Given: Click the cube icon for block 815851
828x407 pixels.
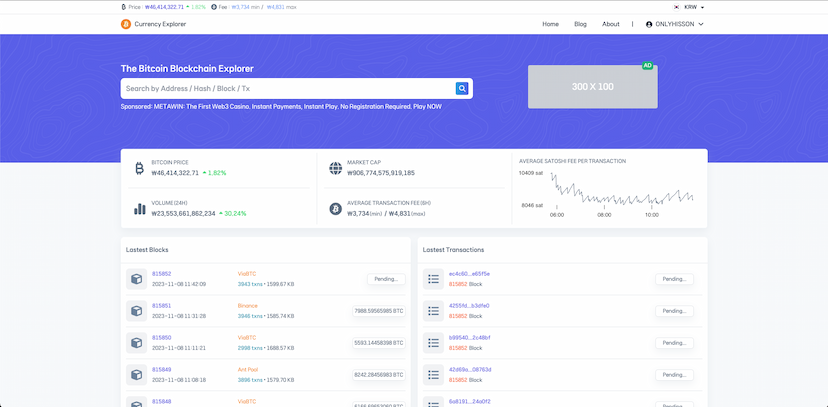Looking at the screenshot, I should point(136,311).
